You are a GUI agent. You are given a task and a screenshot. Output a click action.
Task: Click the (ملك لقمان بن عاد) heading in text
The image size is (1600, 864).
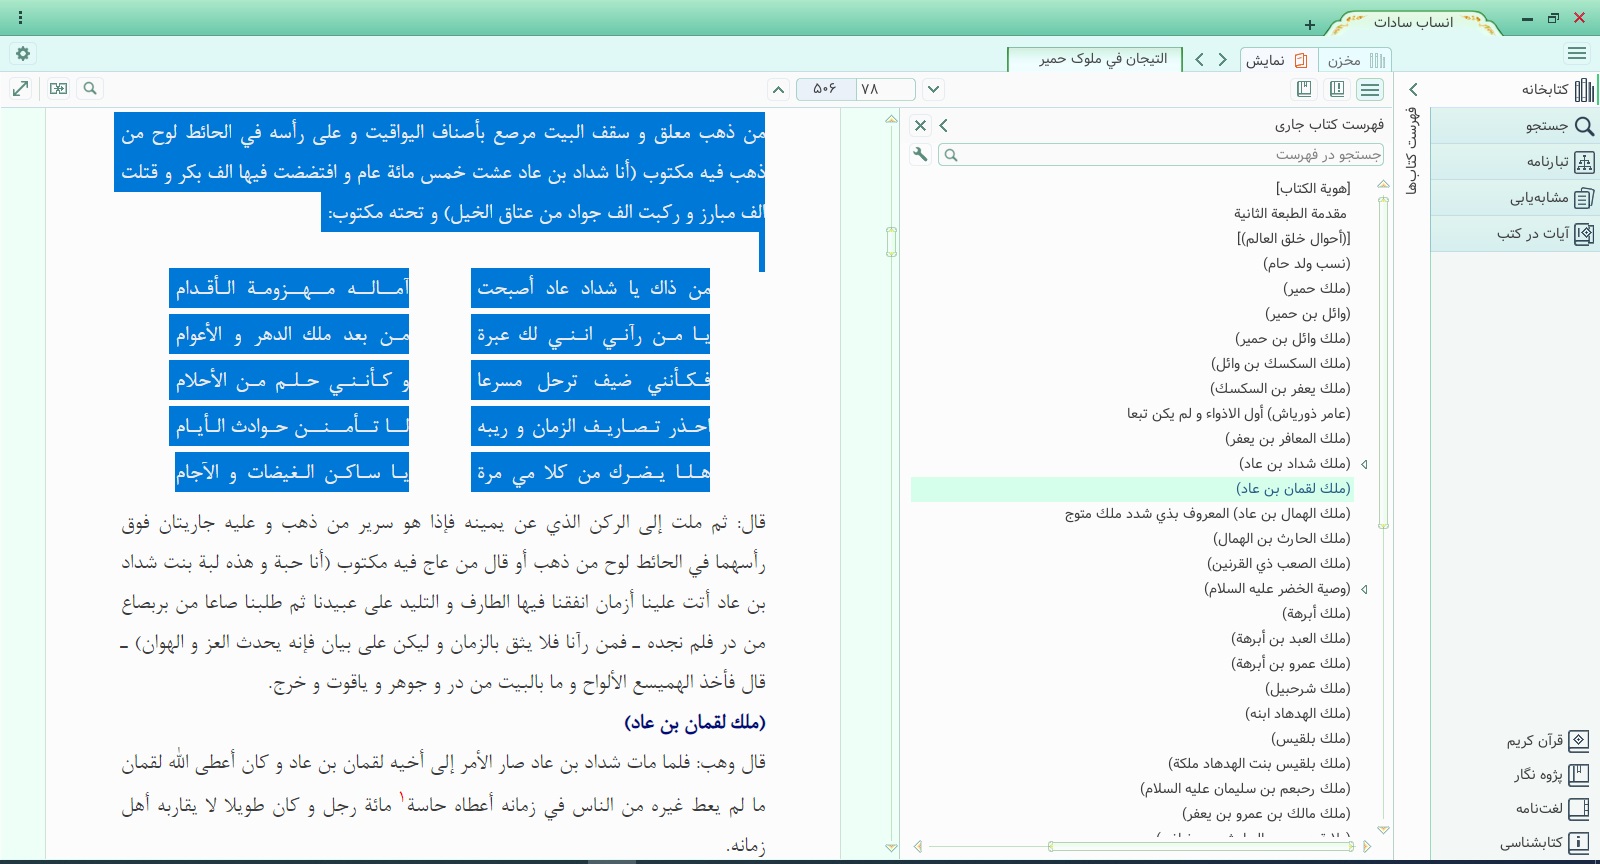click(x=695, y=722)
